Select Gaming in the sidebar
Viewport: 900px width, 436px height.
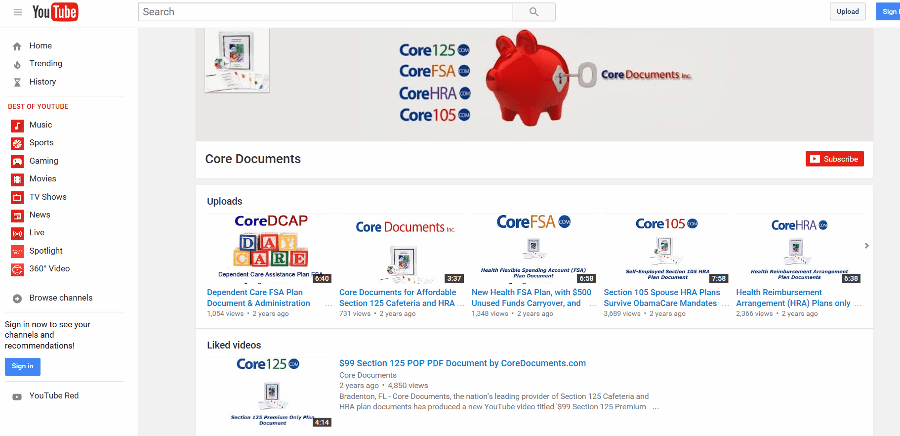[44, 161]
